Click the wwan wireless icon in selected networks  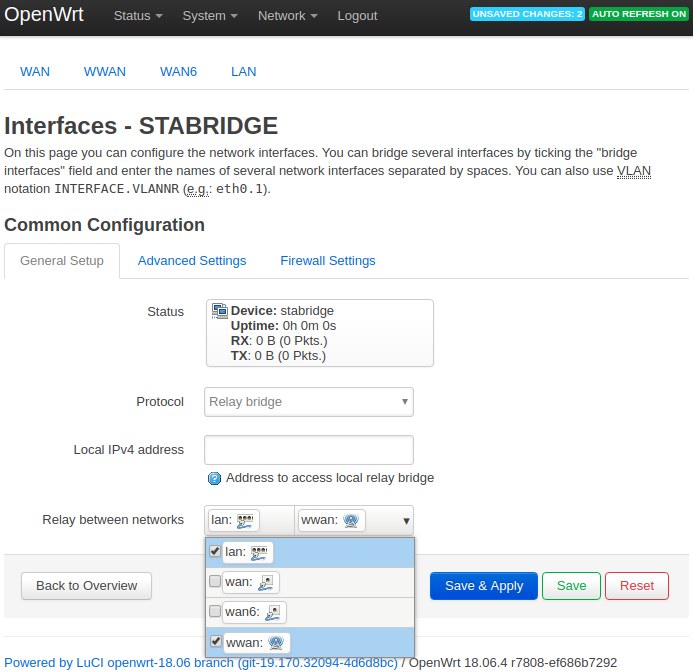coord(351,520)
